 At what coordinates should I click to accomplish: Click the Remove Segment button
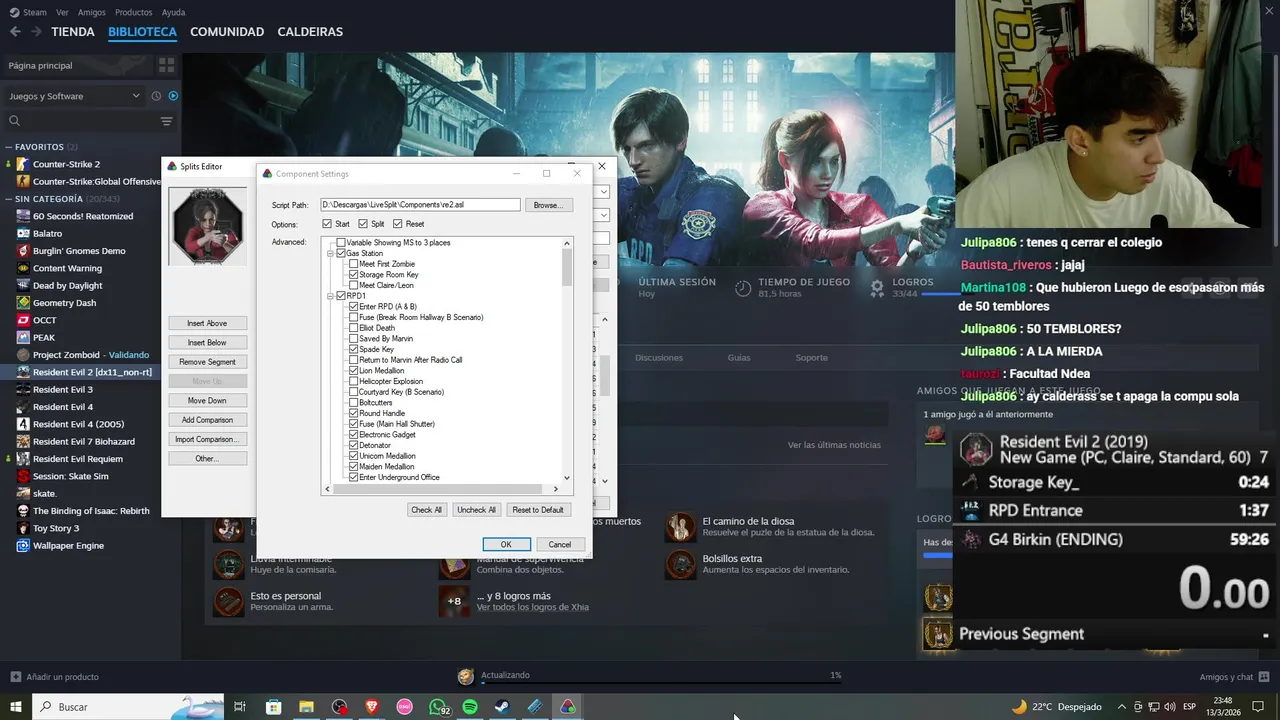coord(207,362)
